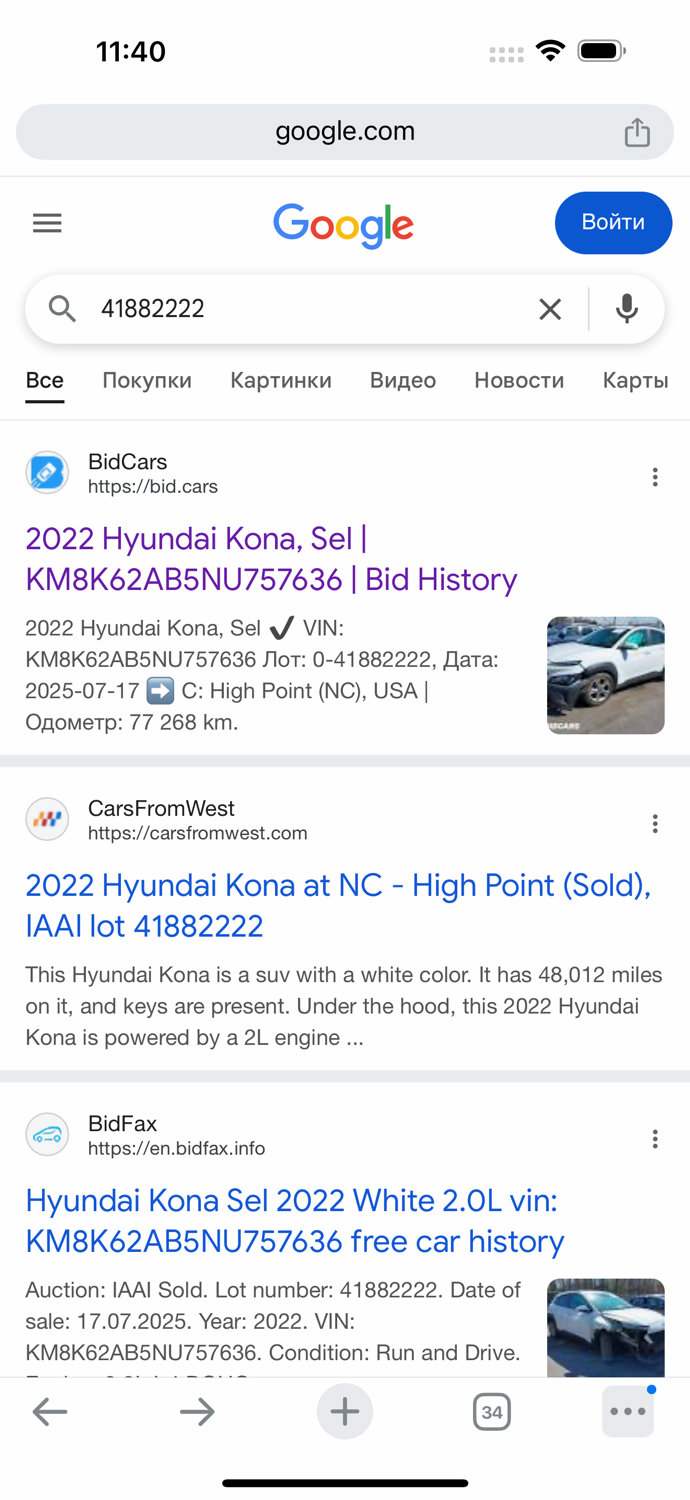The height and width of the screenshot is (1500, 690).
Task: Switch to the Новости tab
Action: (x=519, y=380)
